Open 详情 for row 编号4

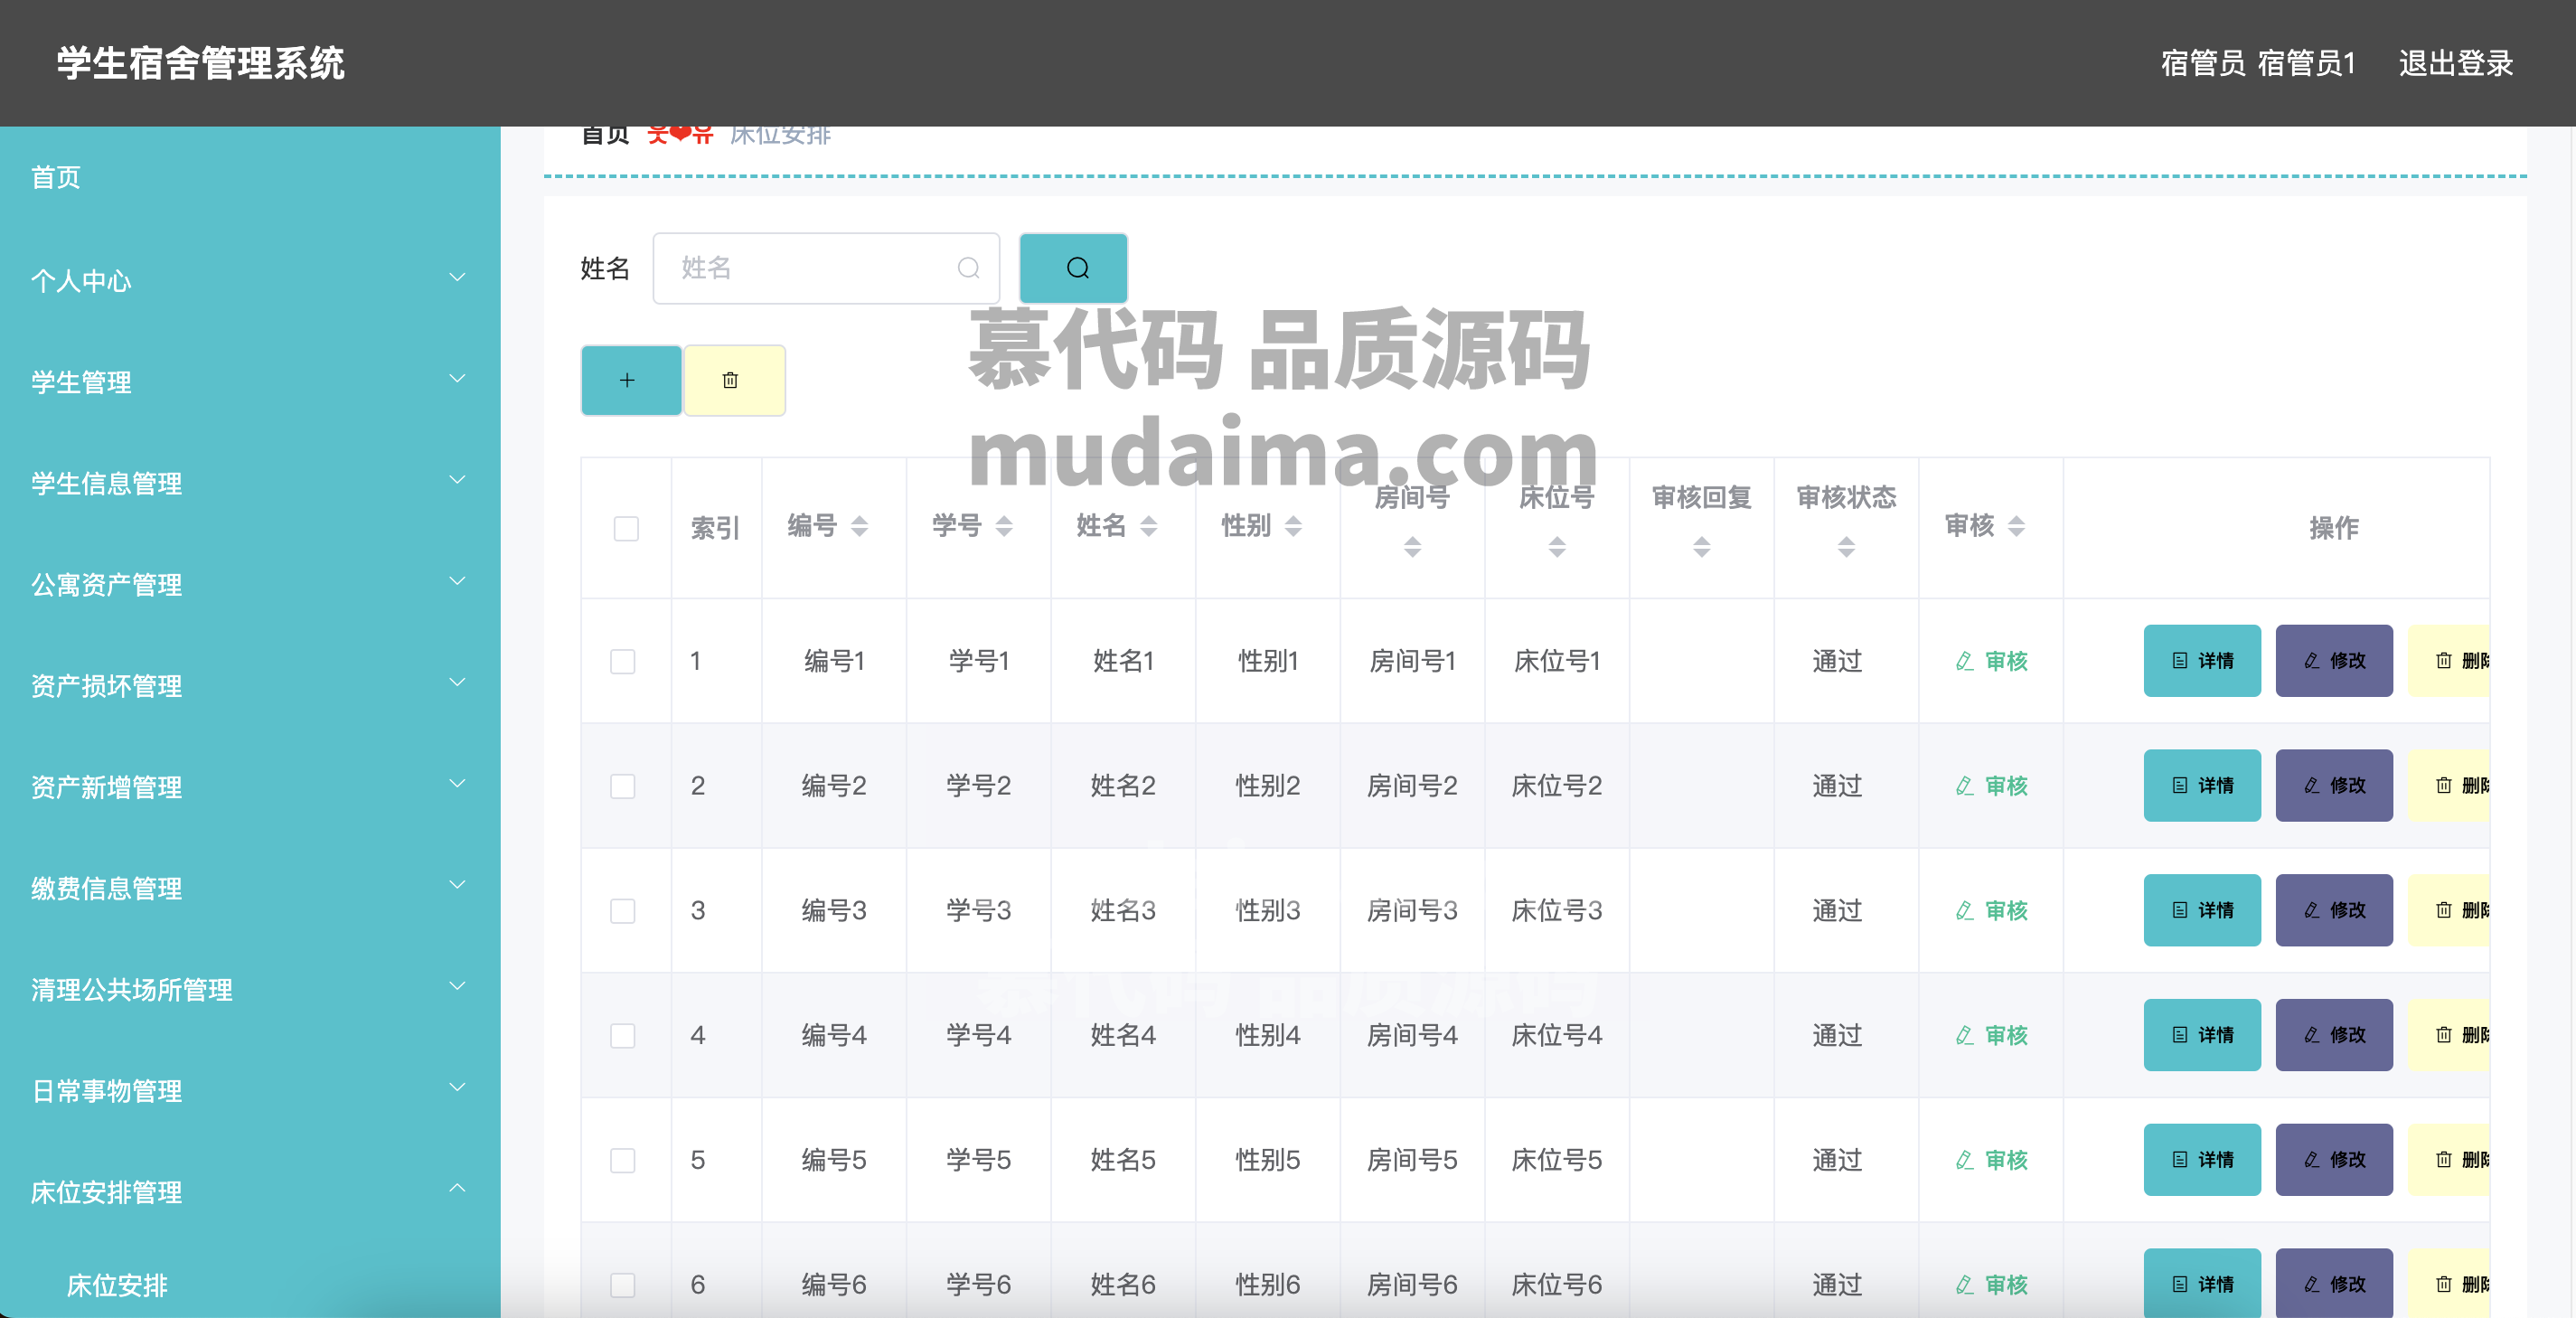point(2202,1035)
